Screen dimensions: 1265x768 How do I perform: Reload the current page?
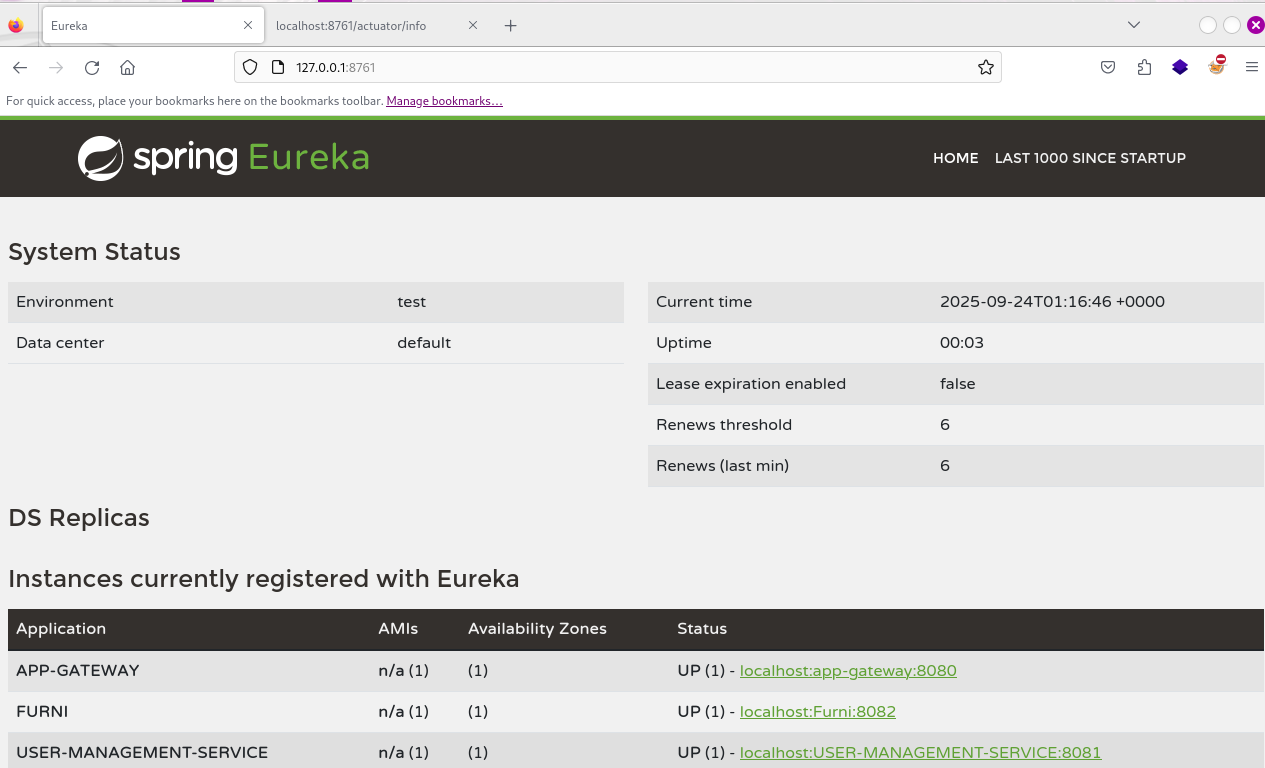92,68
